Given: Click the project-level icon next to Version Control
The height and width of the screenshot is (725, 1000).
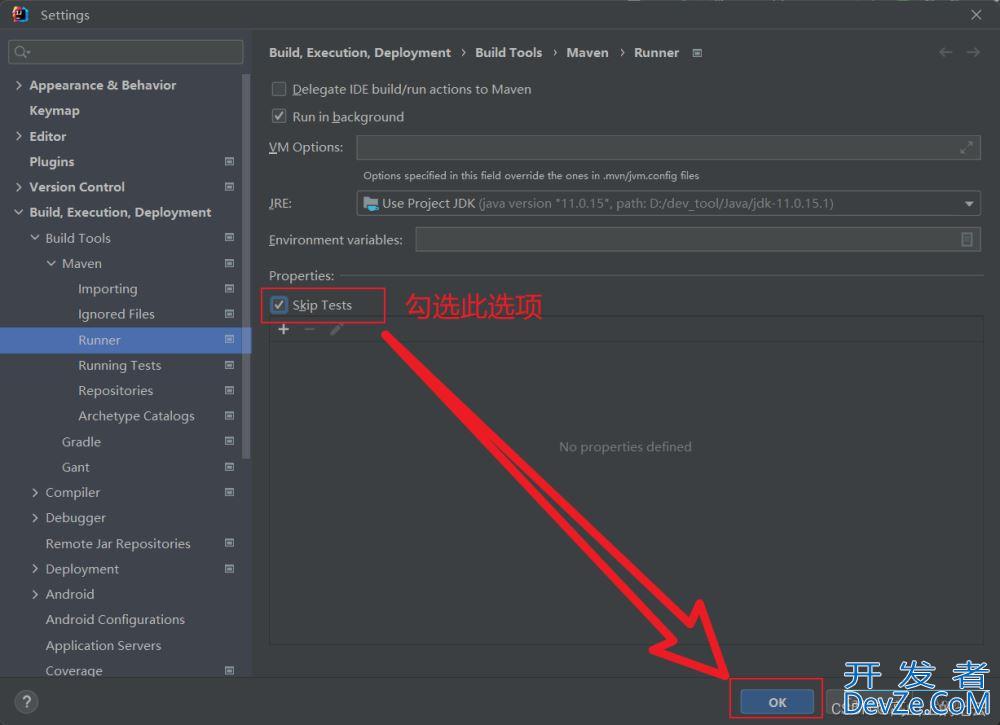Looking at the screenshot, I should [230, 187].
